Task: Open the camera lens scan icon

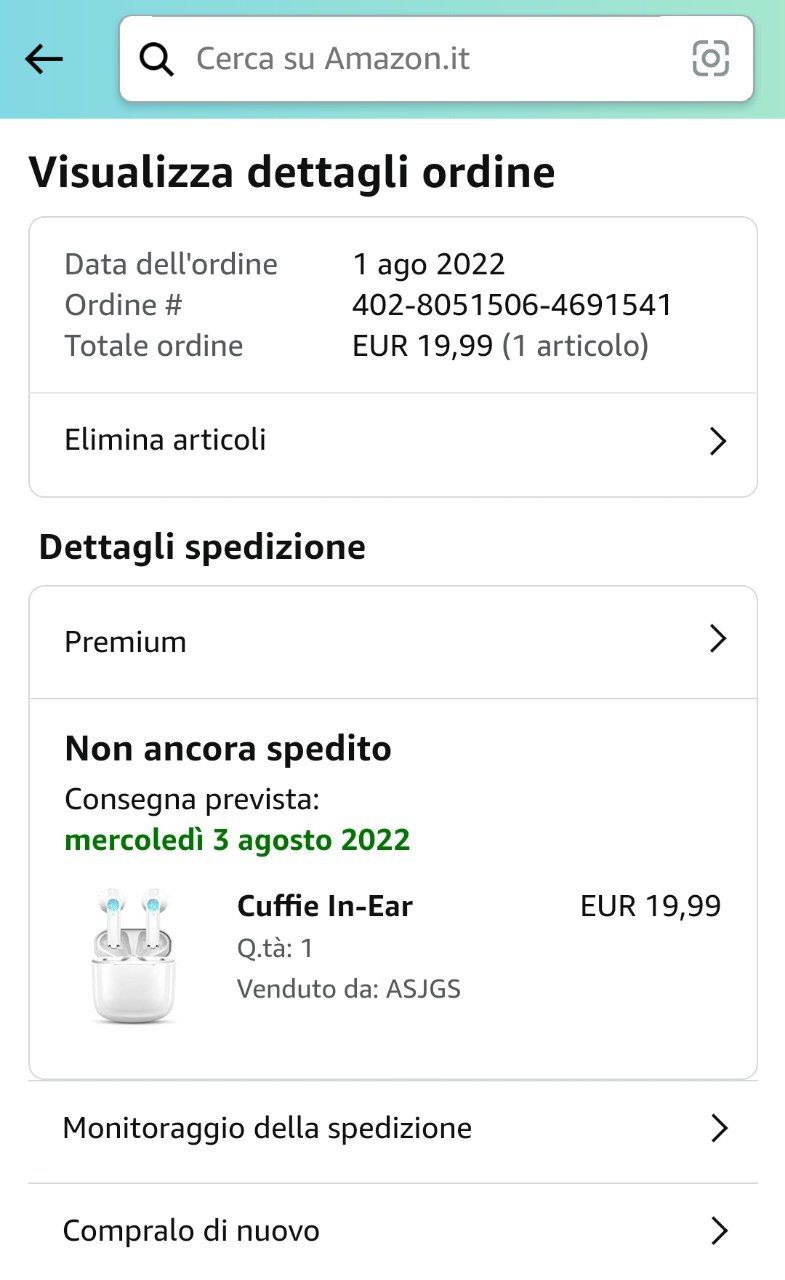Action: [x=710, y=59]
